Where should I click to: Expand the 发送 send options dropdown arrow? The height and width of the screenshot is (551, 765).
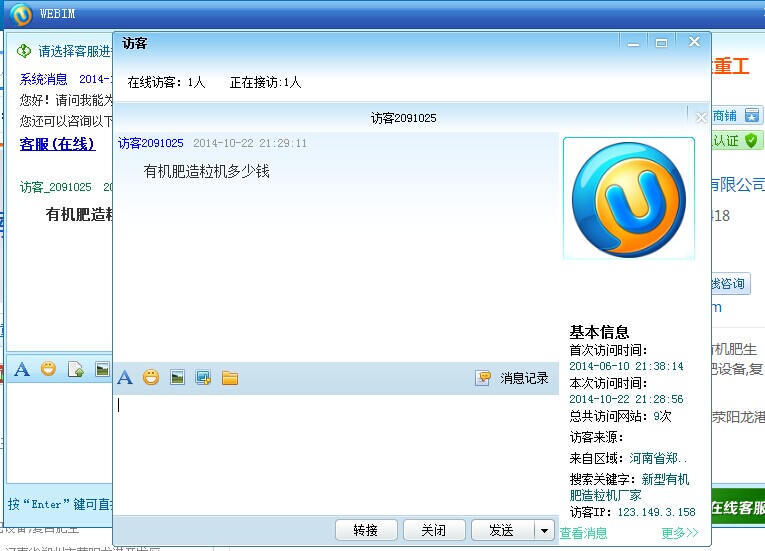pos(544,530)
